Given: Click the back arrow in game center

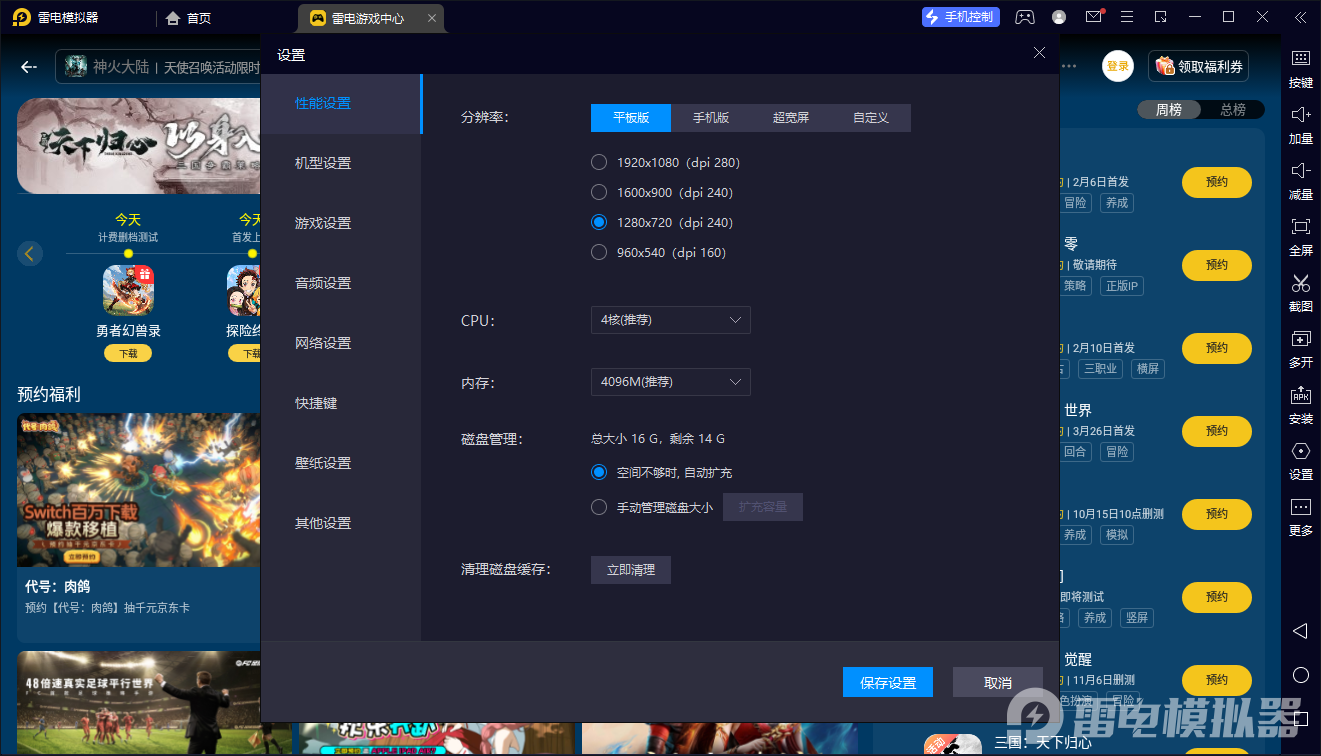Looking at the screenshot, I should coord(29,67).
